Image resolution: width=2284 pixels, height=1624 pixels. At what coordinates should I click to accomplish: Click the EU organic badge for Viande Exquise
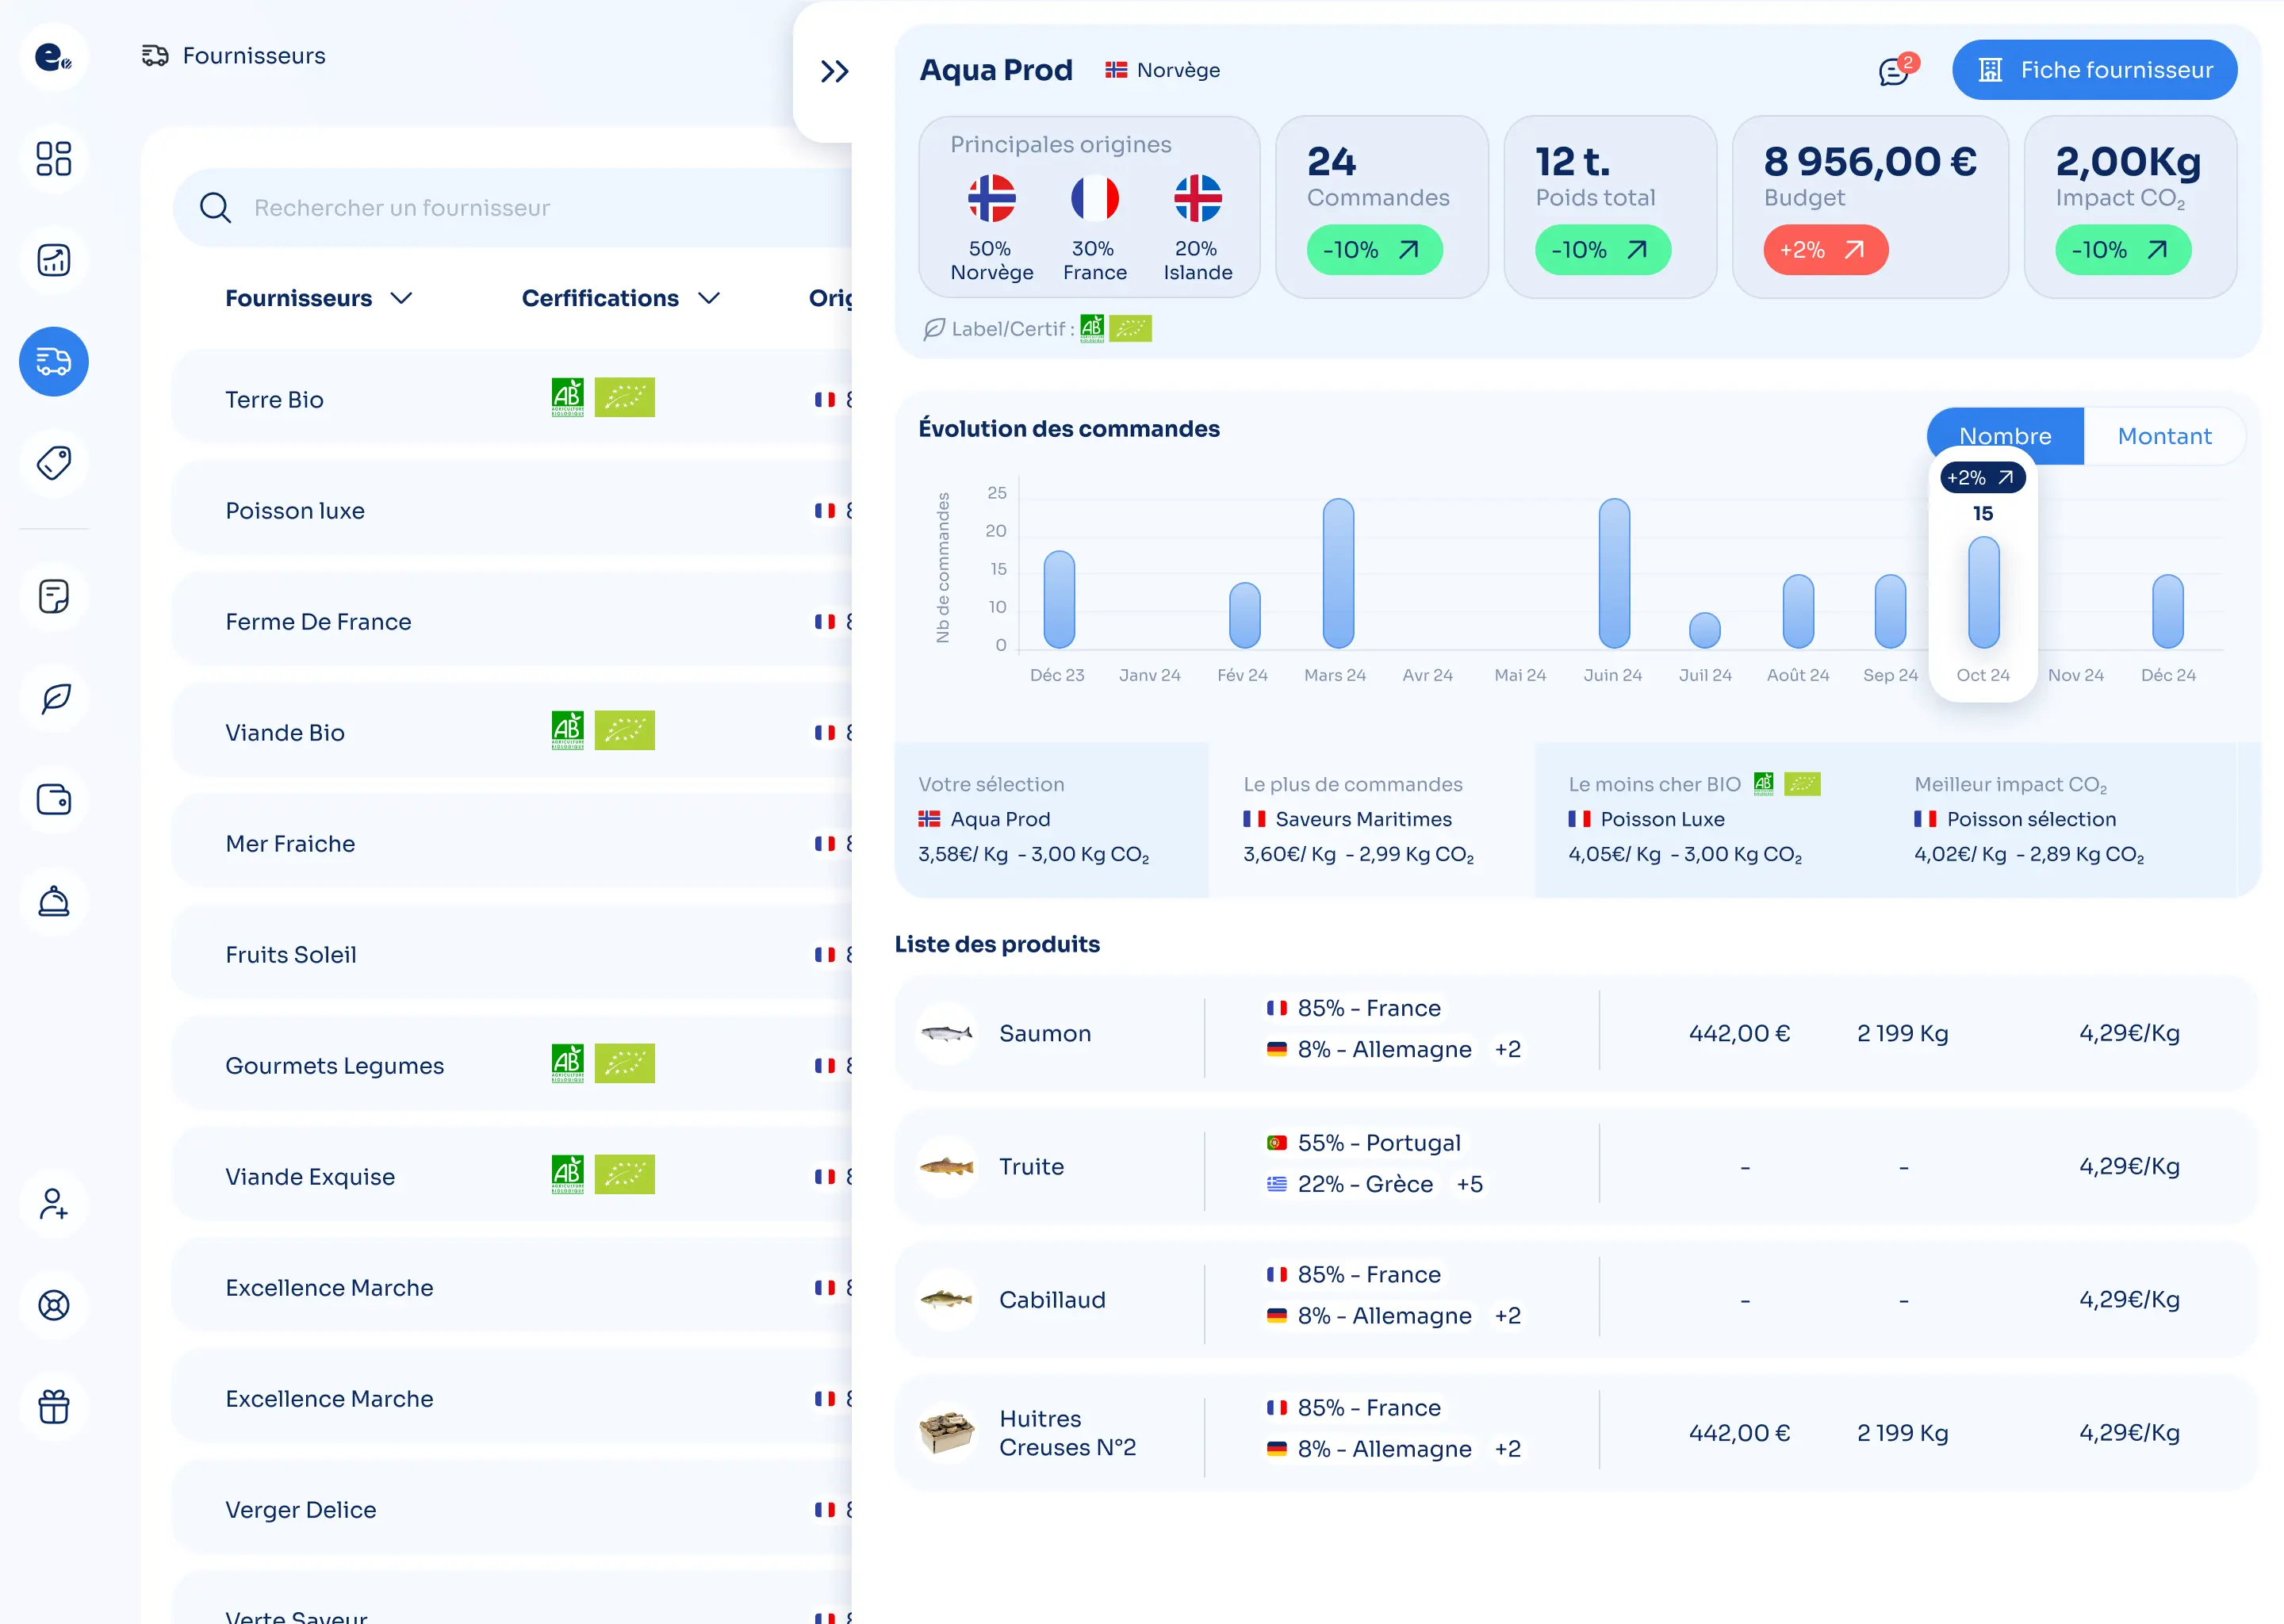coord(625,1174)
